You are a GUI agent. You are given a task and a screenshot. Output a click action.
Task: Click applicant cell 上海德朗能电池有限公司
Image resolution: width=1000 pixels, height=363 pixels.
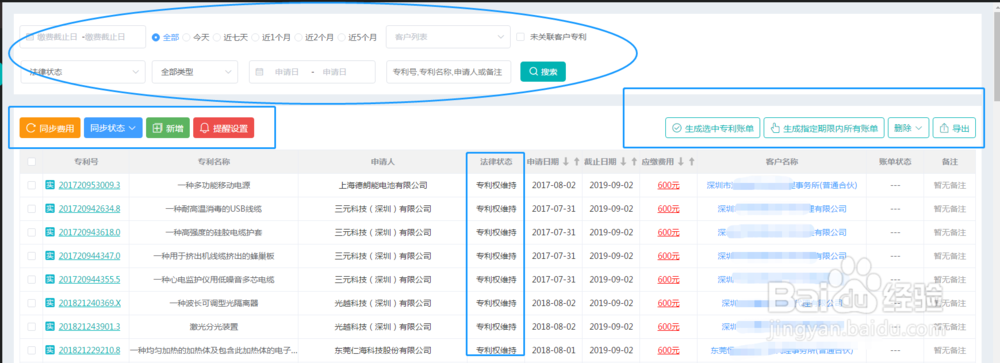click(x=383, y=186)
